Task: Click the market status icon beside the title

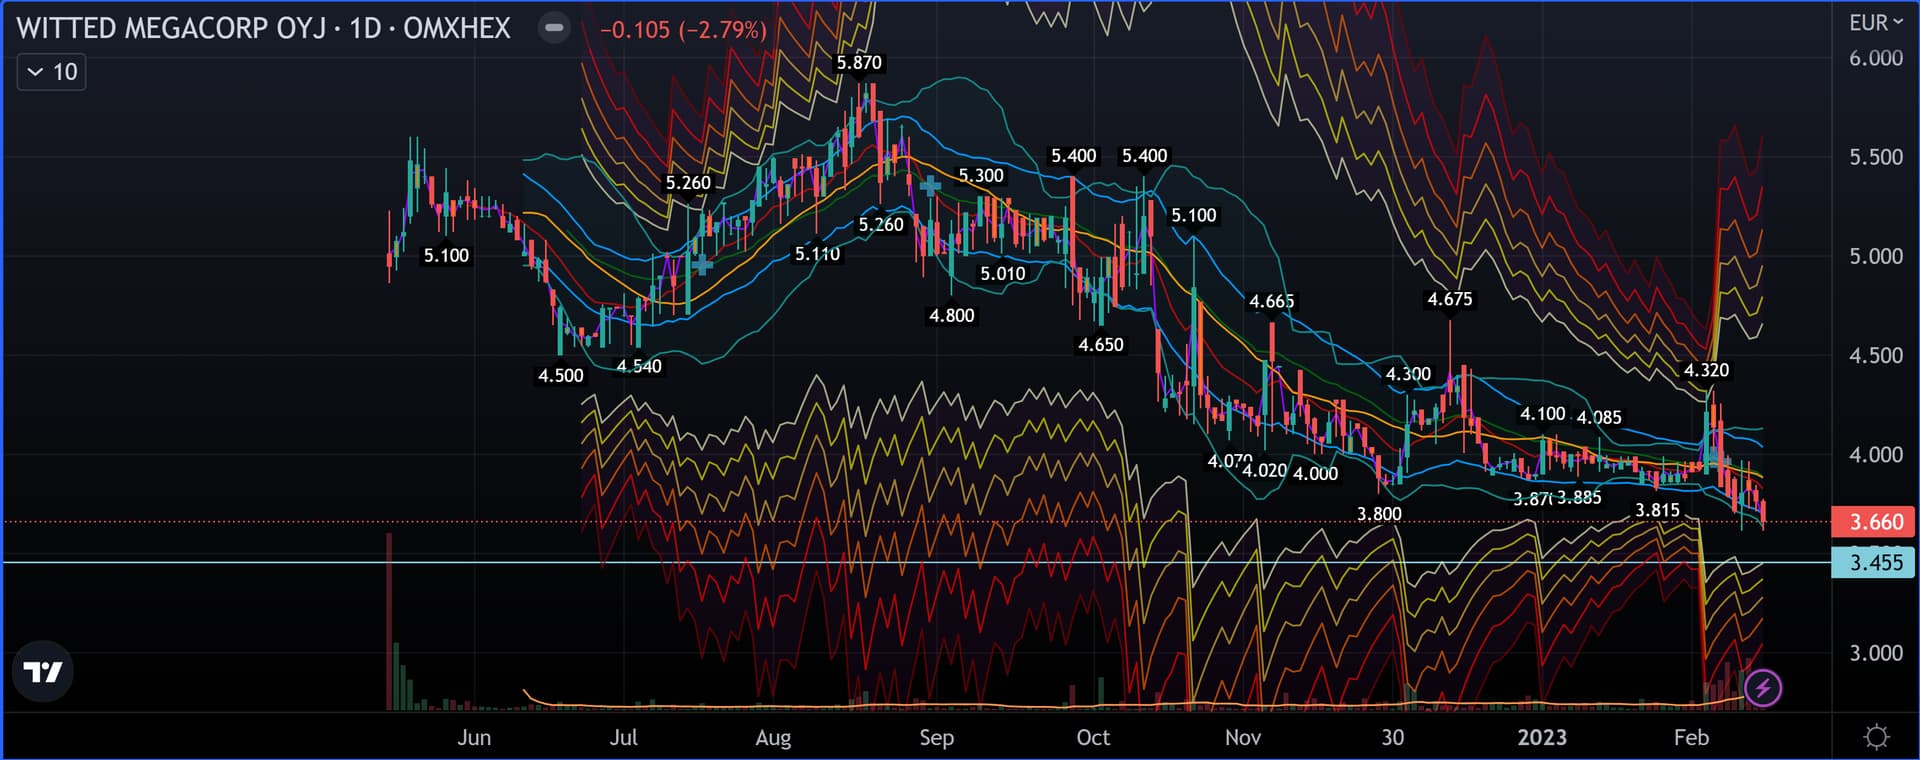Action: click(x=553, y=28)
